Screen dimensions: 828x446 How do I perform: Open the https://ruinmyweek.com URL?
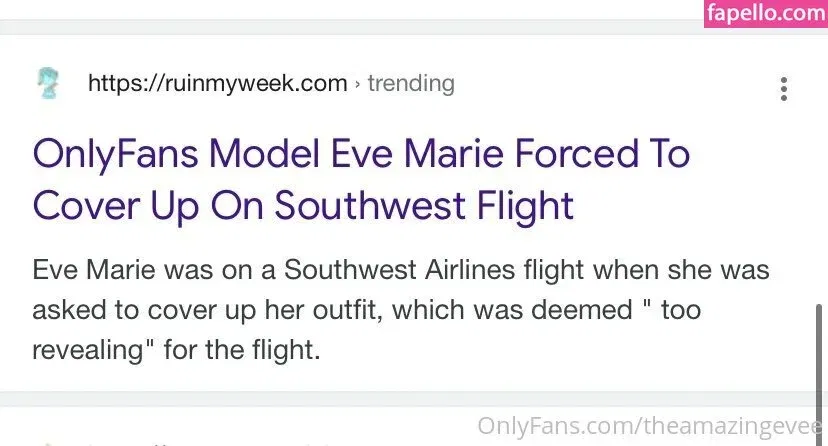pyautogui.click(x=217, y=83)
